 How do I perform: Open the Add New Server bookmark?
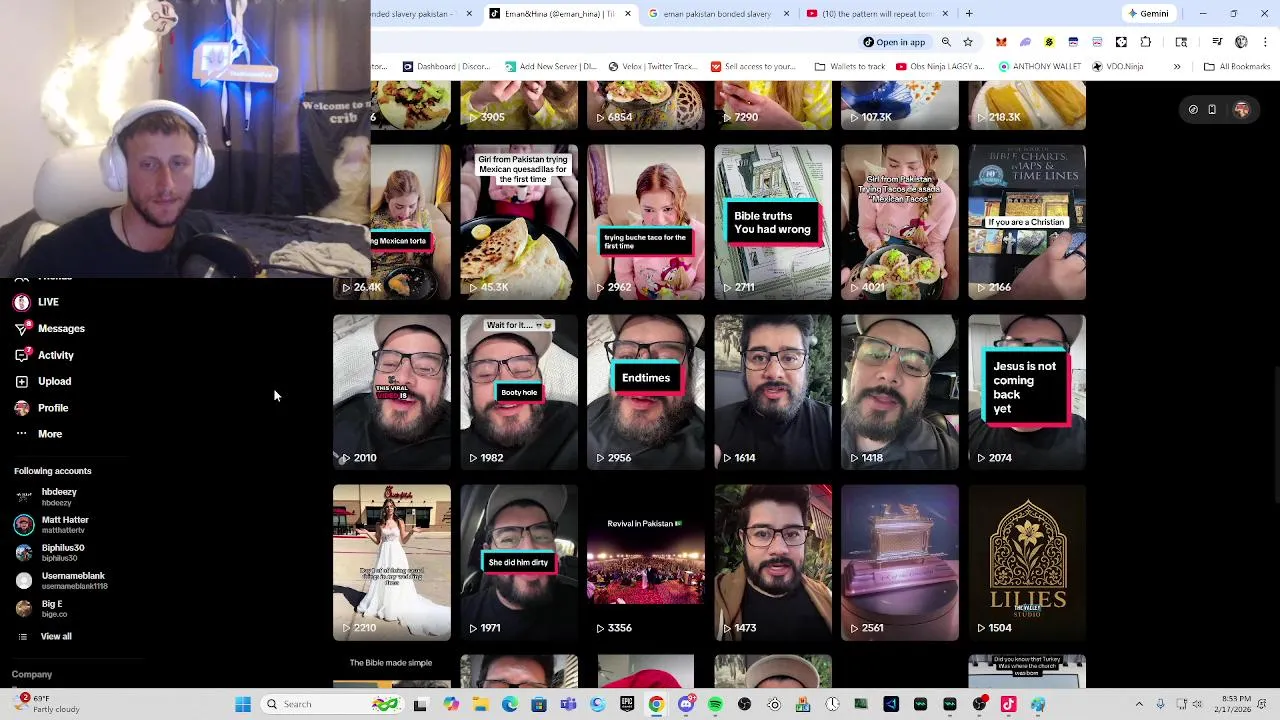pos(551,67)
